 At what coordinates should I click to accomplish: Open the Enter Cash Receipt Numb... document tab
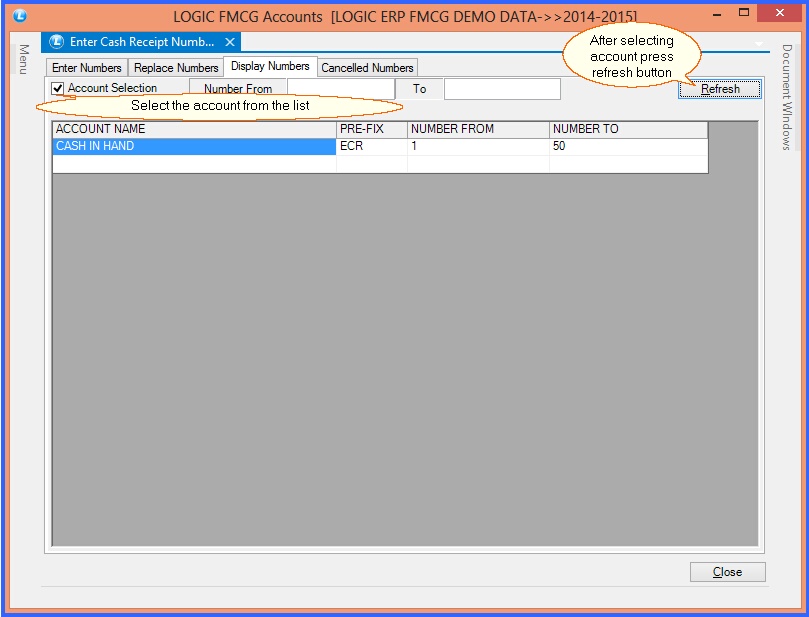click(141, 42)
